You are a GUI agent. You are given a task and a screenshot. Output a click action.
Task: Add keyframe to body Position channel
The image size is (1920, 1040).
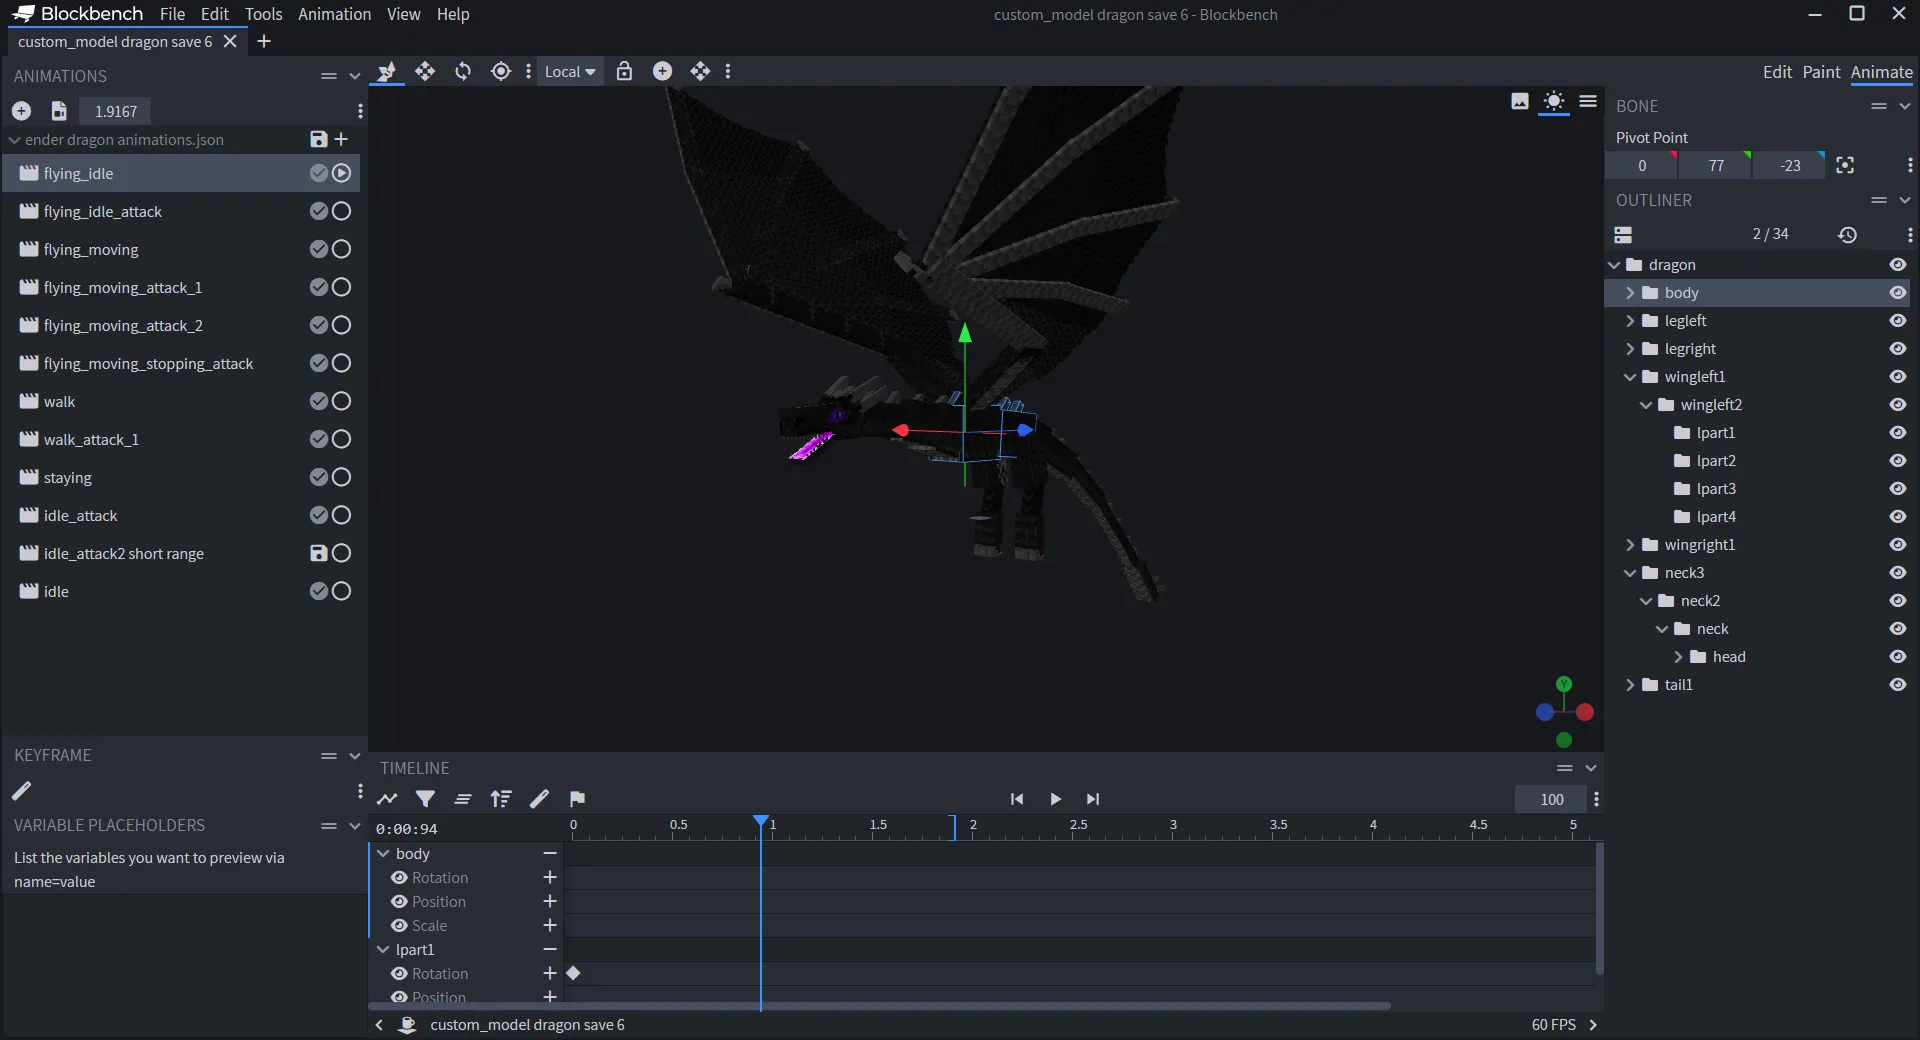pos(550,901)
